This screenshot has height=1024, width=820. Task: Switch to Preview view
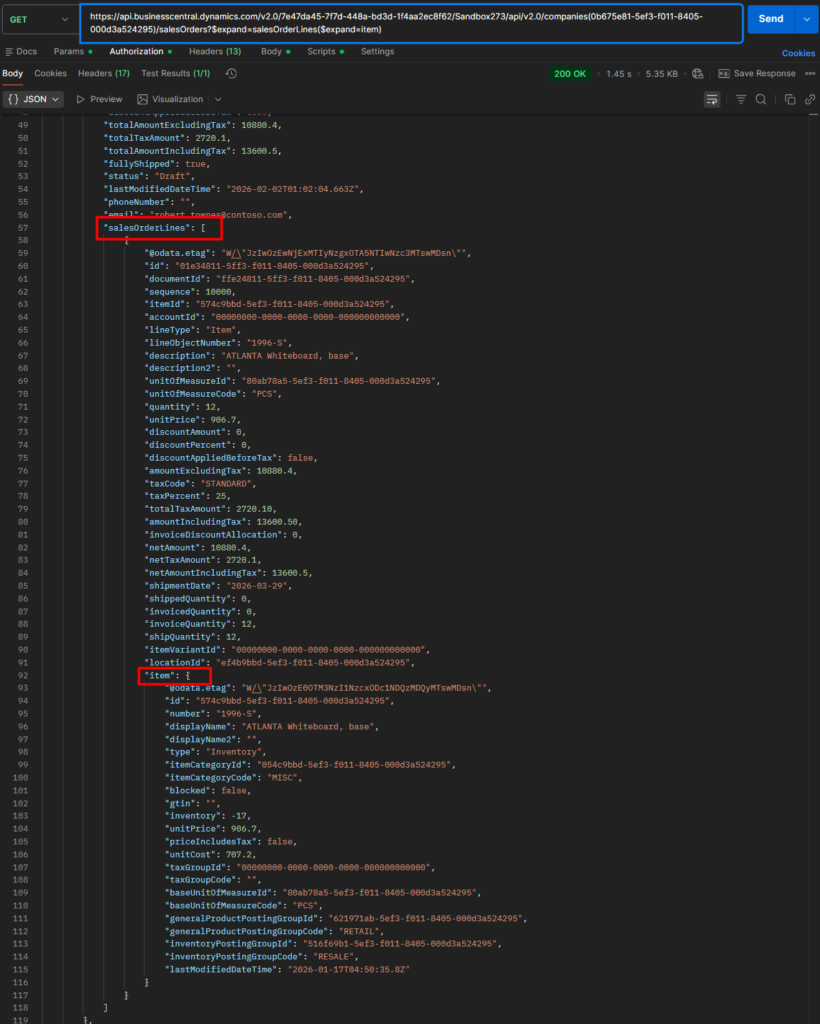coord(99,99)
